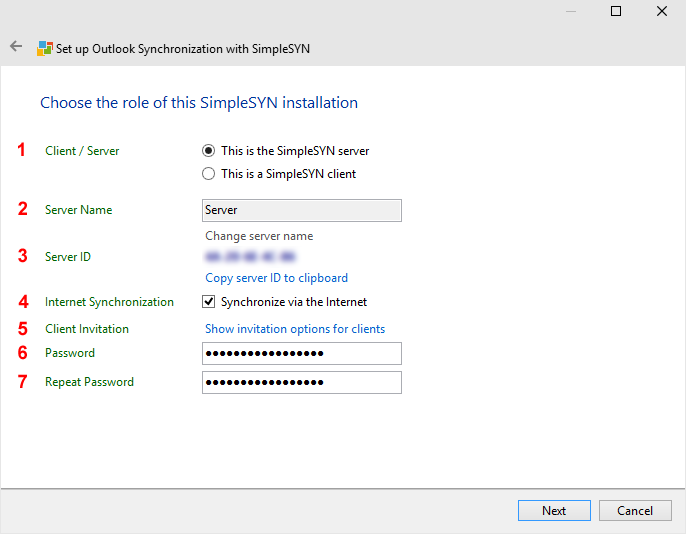Maximize the setup window
Image resolution: width=686 pixels, height=534 pixels.
(616, 12)
